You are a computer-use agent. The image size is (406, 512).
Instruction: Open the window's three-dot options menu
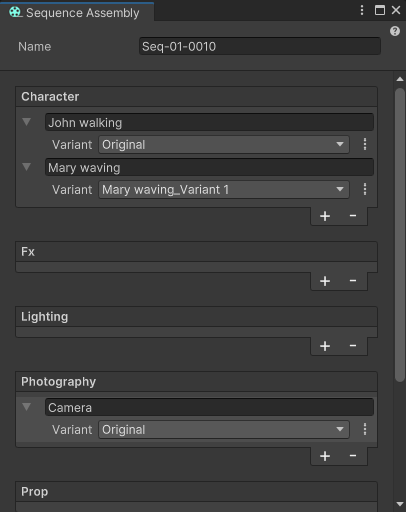[x=362, y=10]
